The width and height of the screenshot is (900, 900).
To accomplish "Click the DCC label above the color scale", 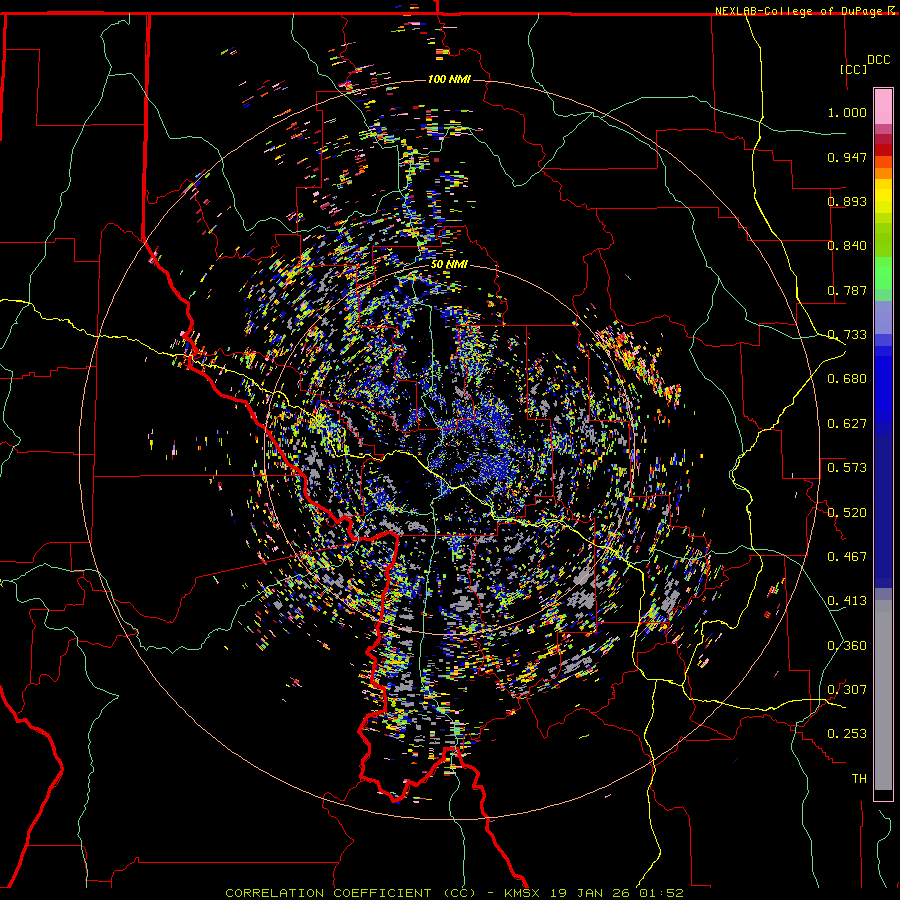I will [x=878, y=60].
